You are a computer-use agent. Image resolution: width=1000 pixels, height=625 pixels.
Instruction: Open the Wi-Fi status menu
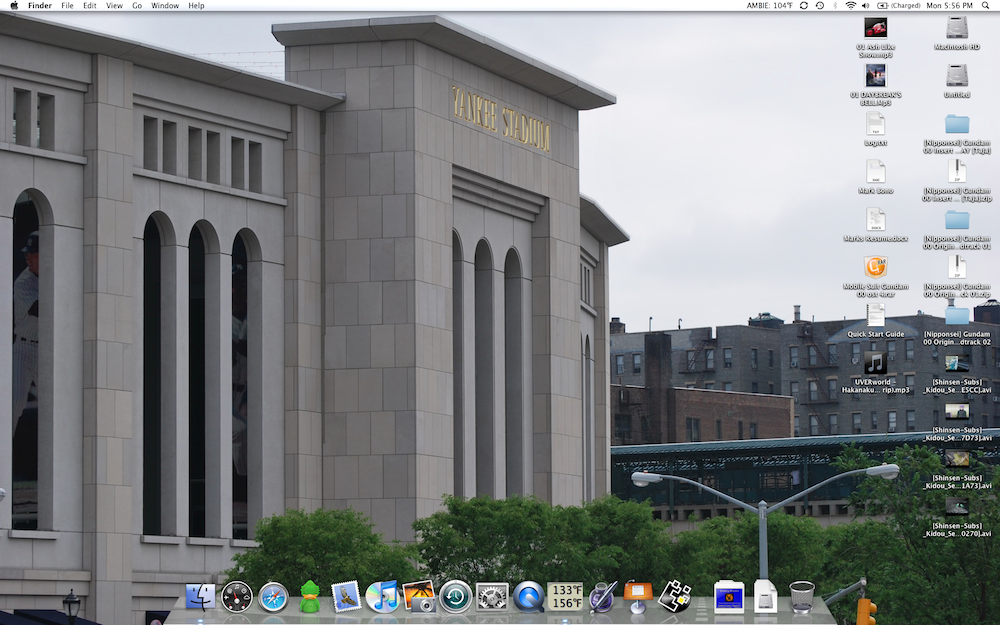[851, 5]
